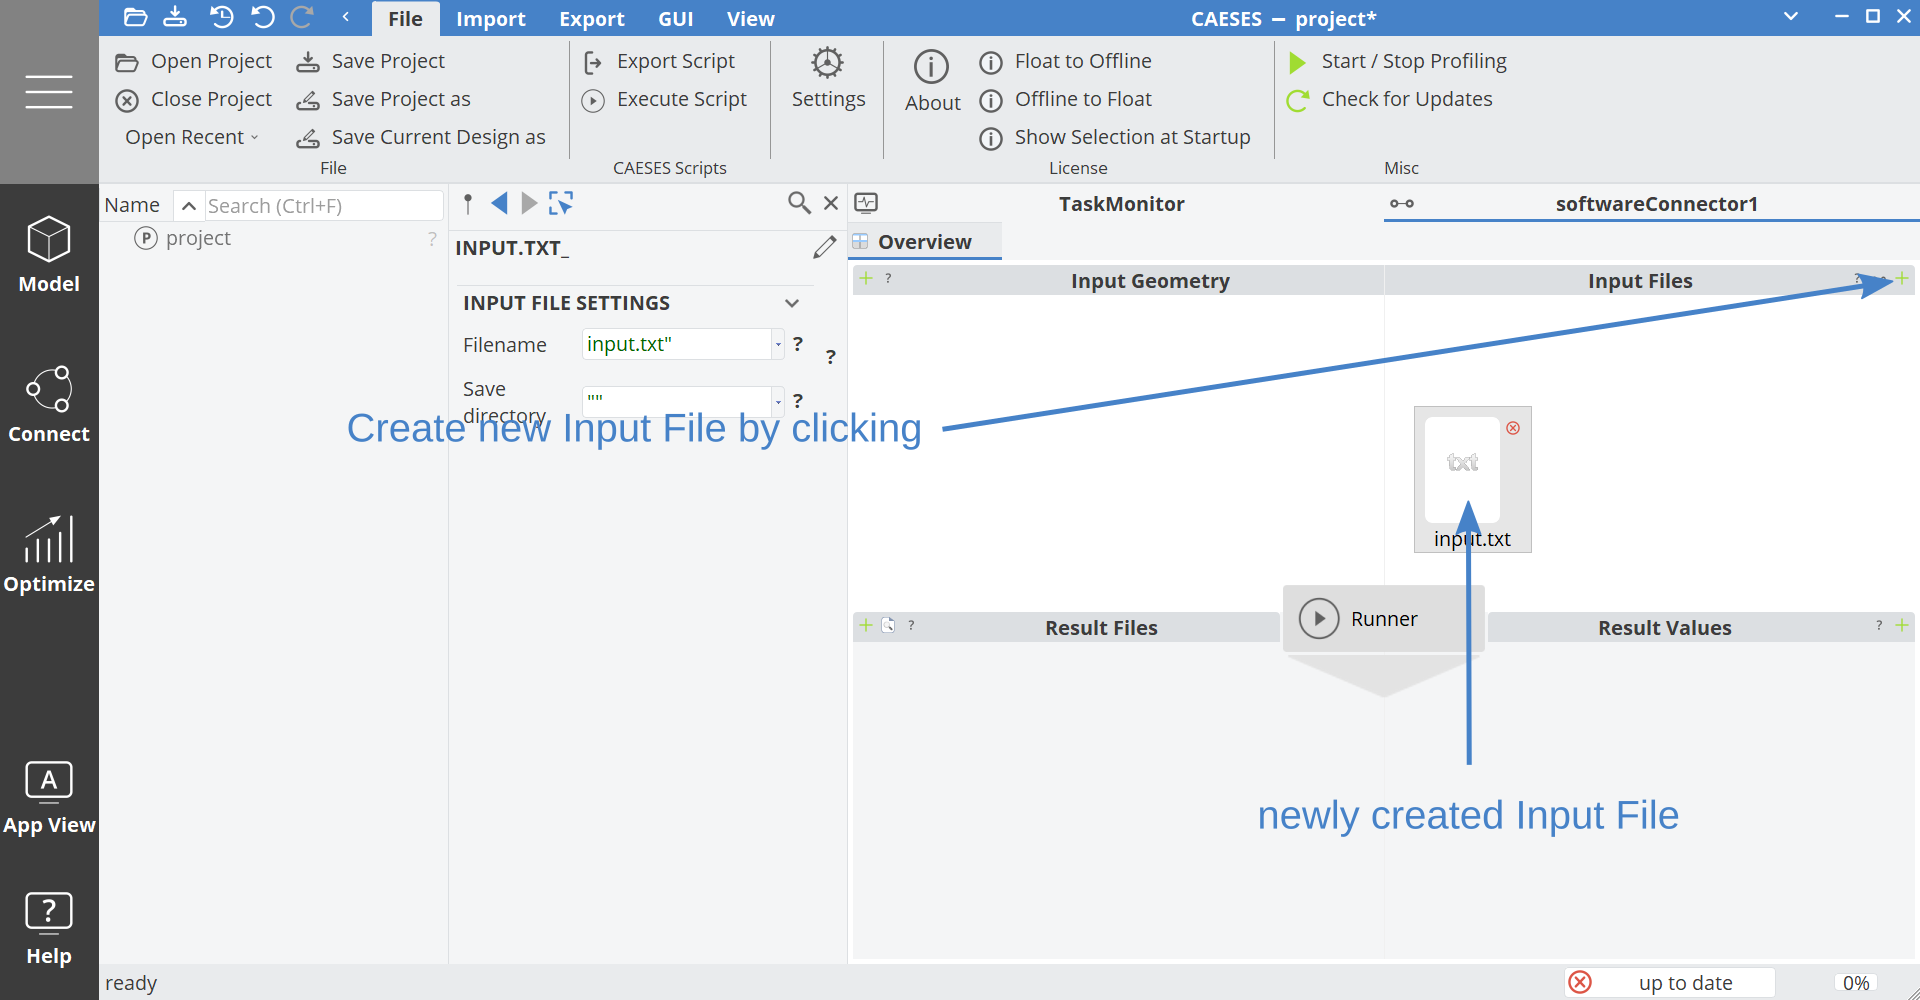Viewport: 1920px width, 1000px height.
Task: Open the GUI ribbon tab
Action: (x=675, y=19)
